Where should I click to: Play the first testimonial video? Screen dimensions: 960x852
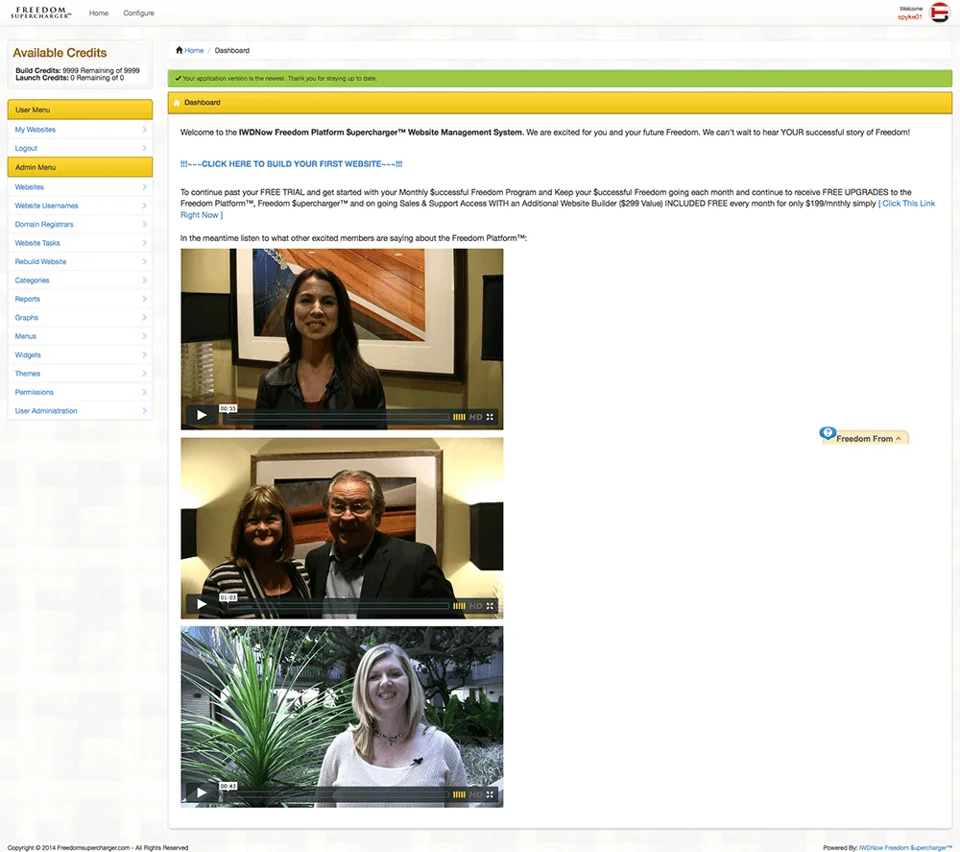click(x=201, y=416)
